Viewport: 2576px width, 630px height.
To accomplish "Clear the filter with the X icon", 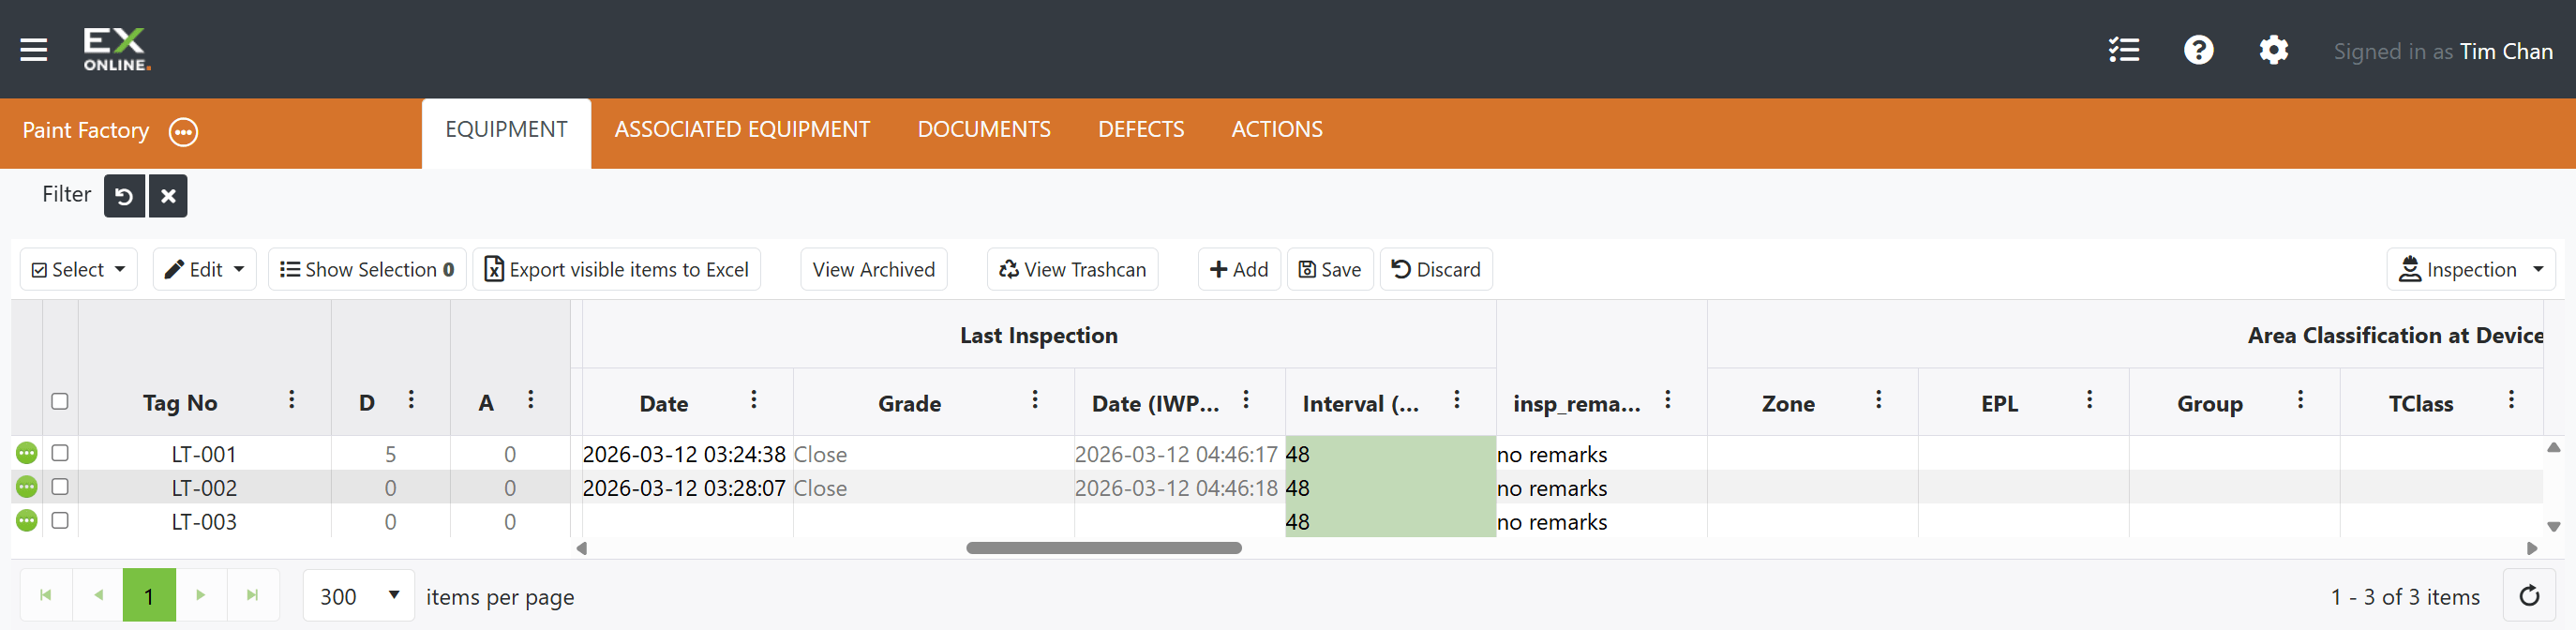I will [x=168, y=196].
